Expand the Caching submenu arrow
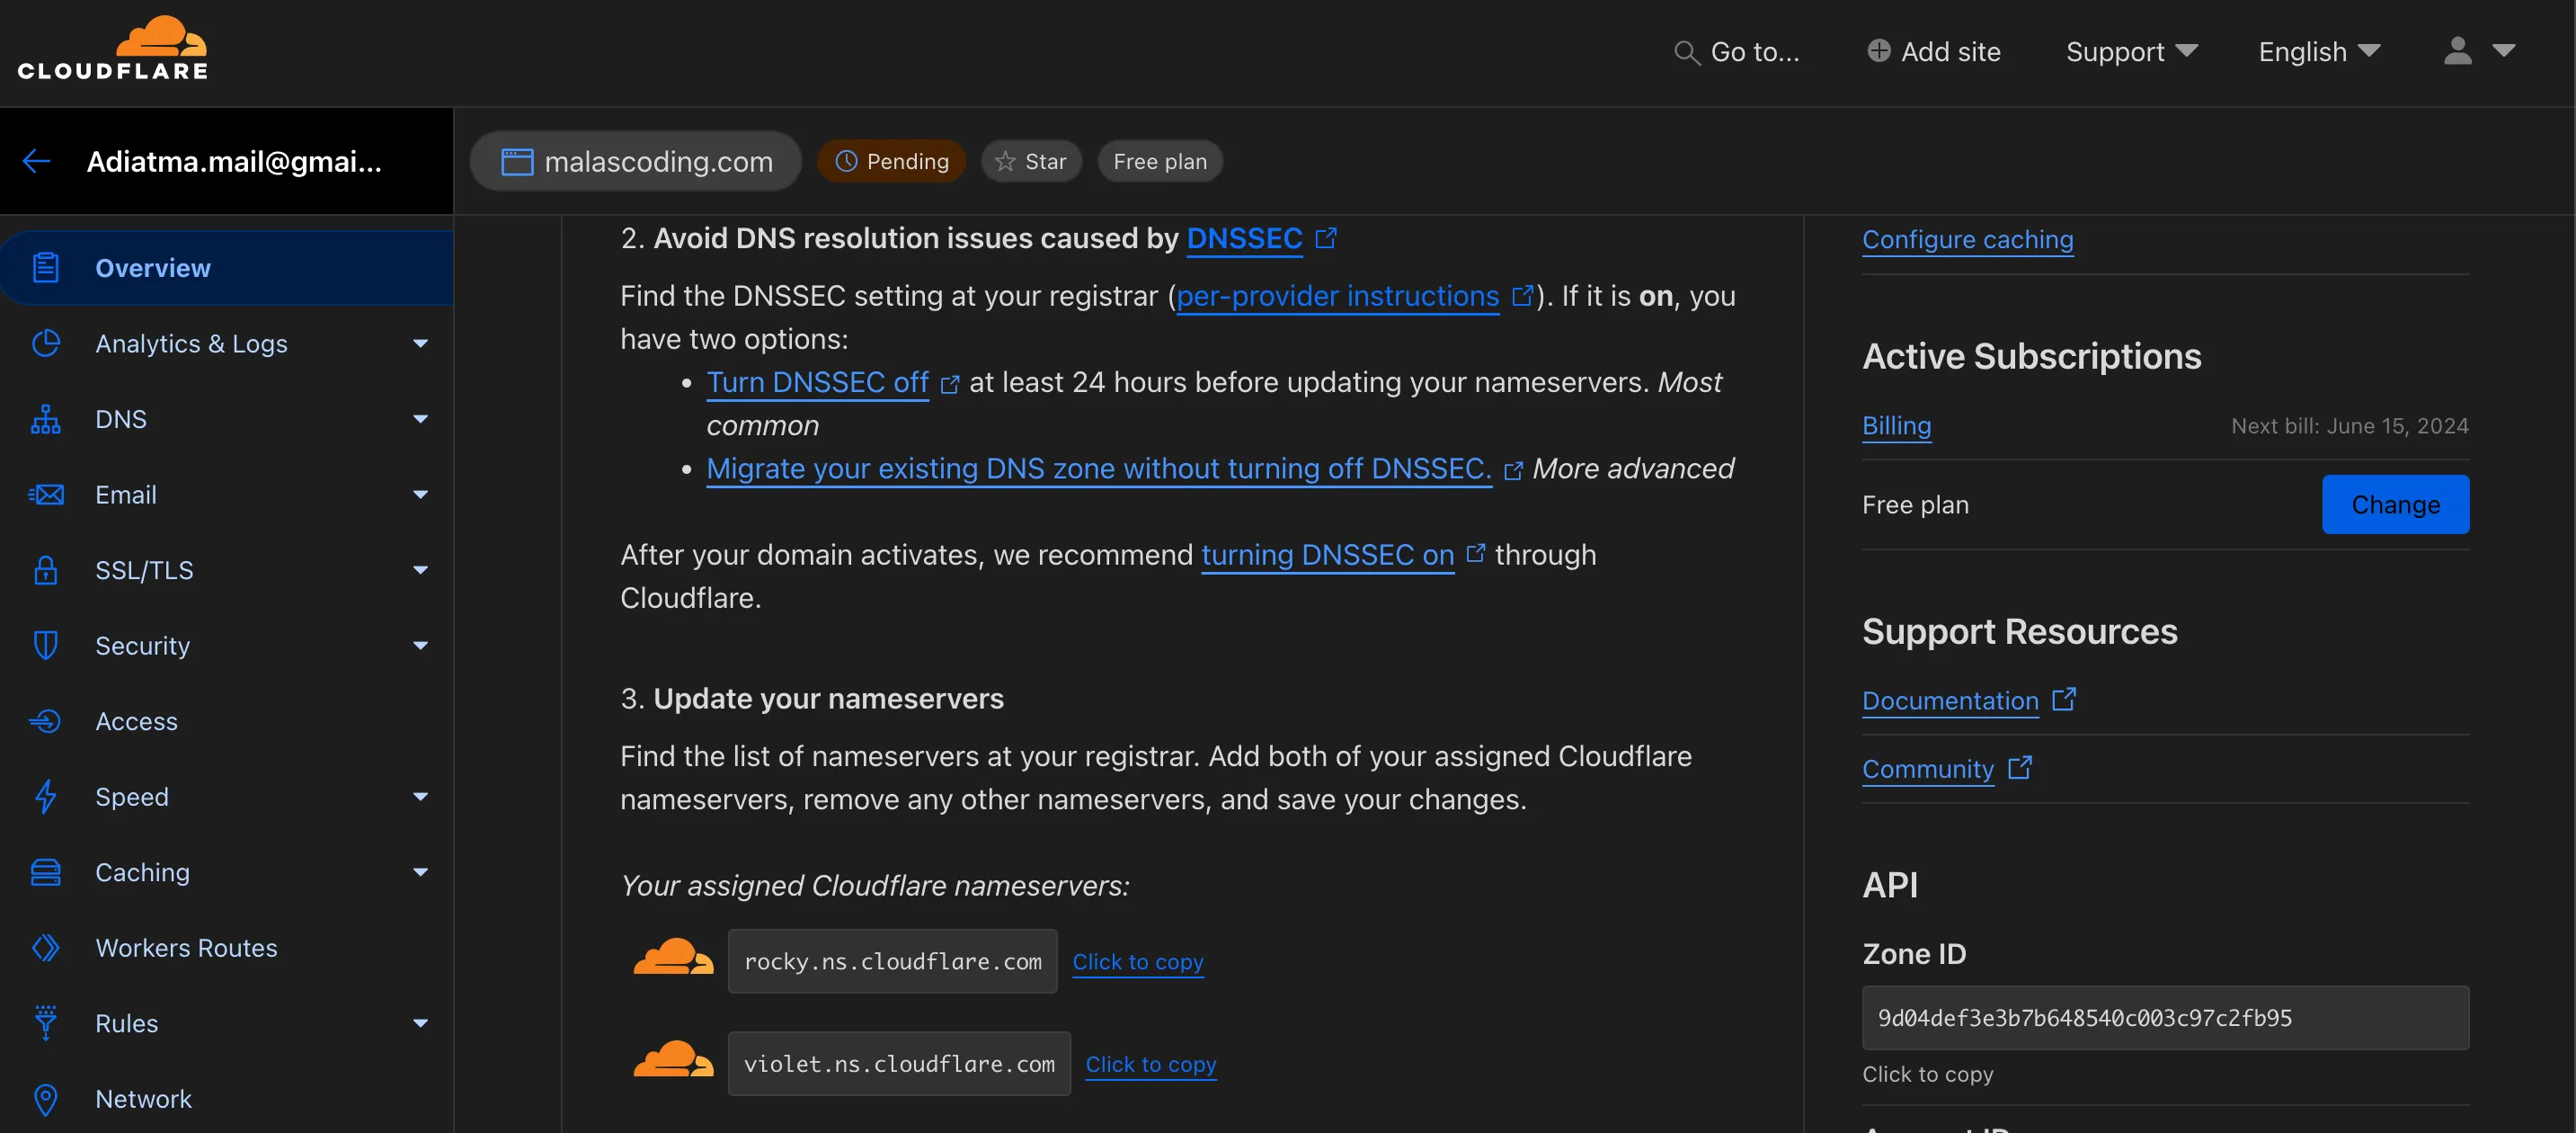The width and height of the screenshot is (2576, 1133). pos(421,872)
